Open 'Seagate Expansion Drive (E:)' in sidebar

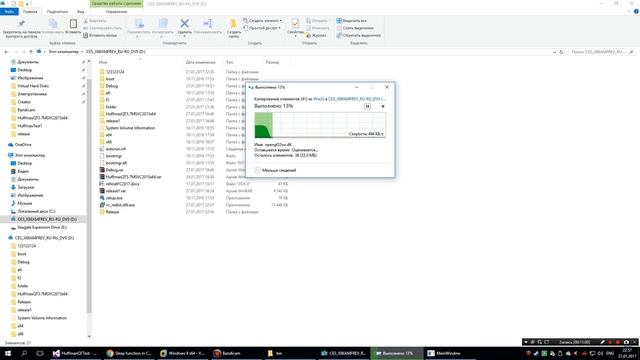42,227
